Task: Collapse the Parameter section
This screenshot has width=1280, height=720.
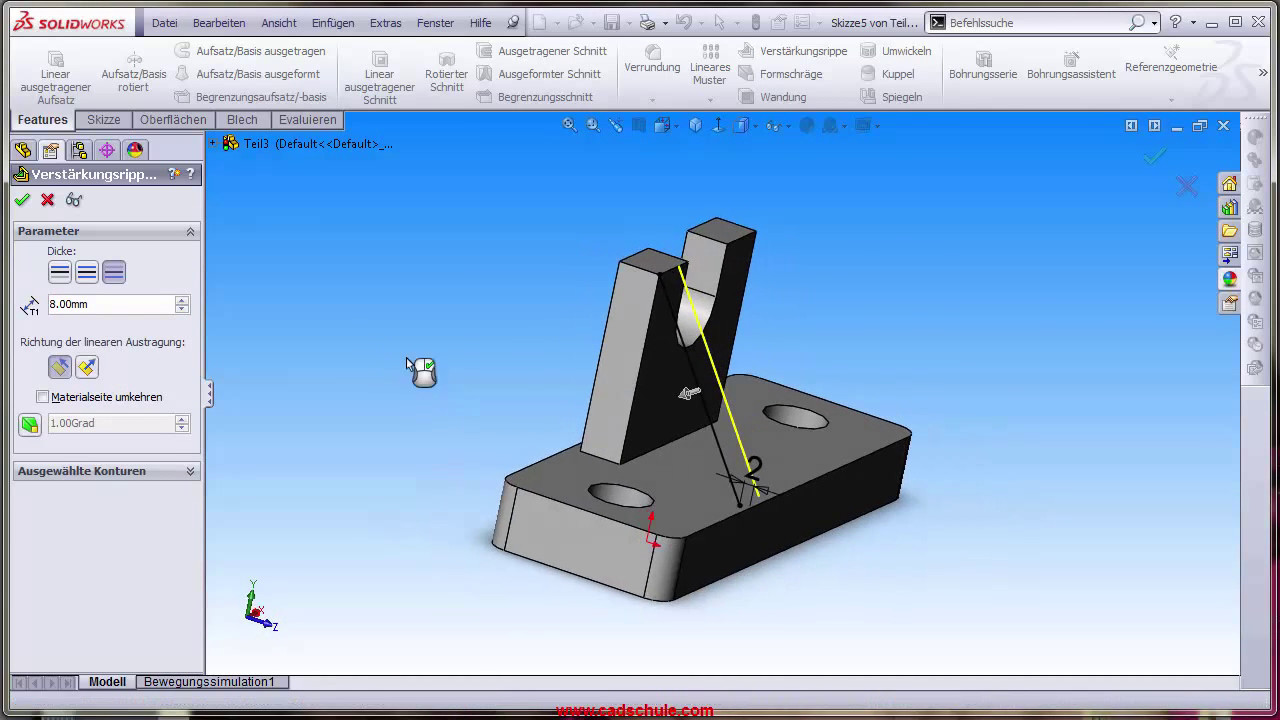Action: tap(190, 231)
